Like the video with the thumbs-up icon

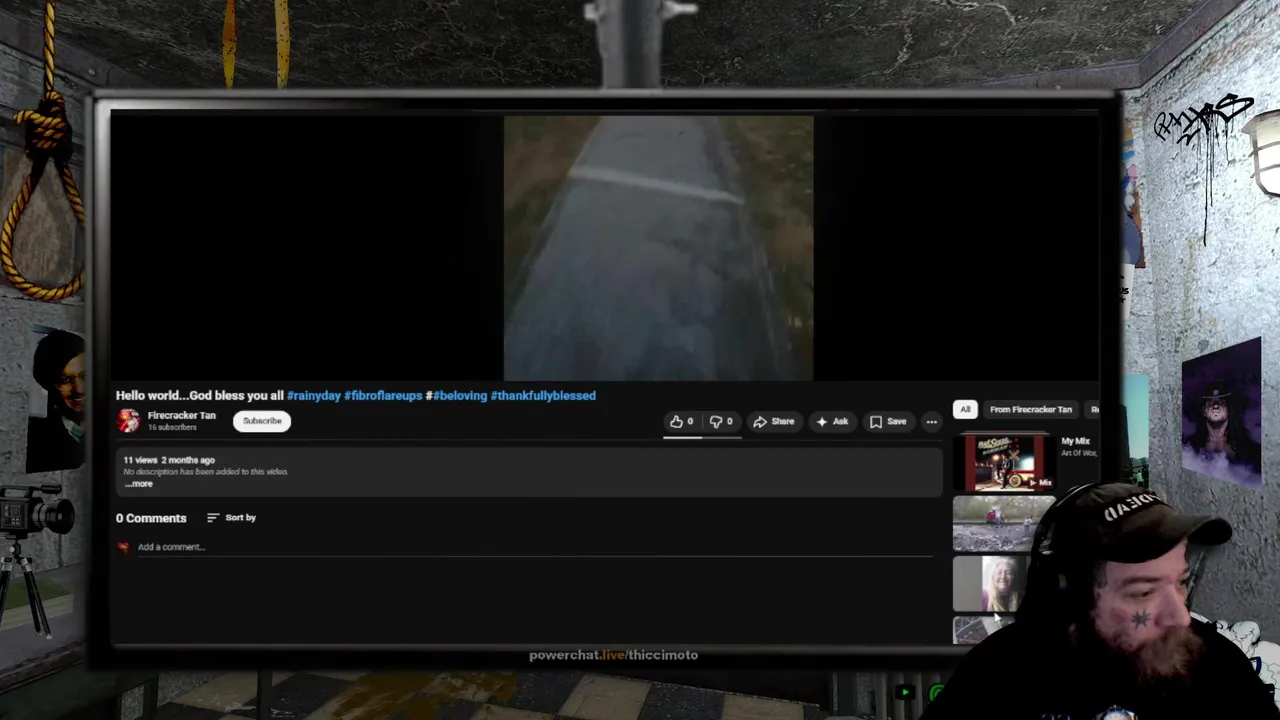681,422
